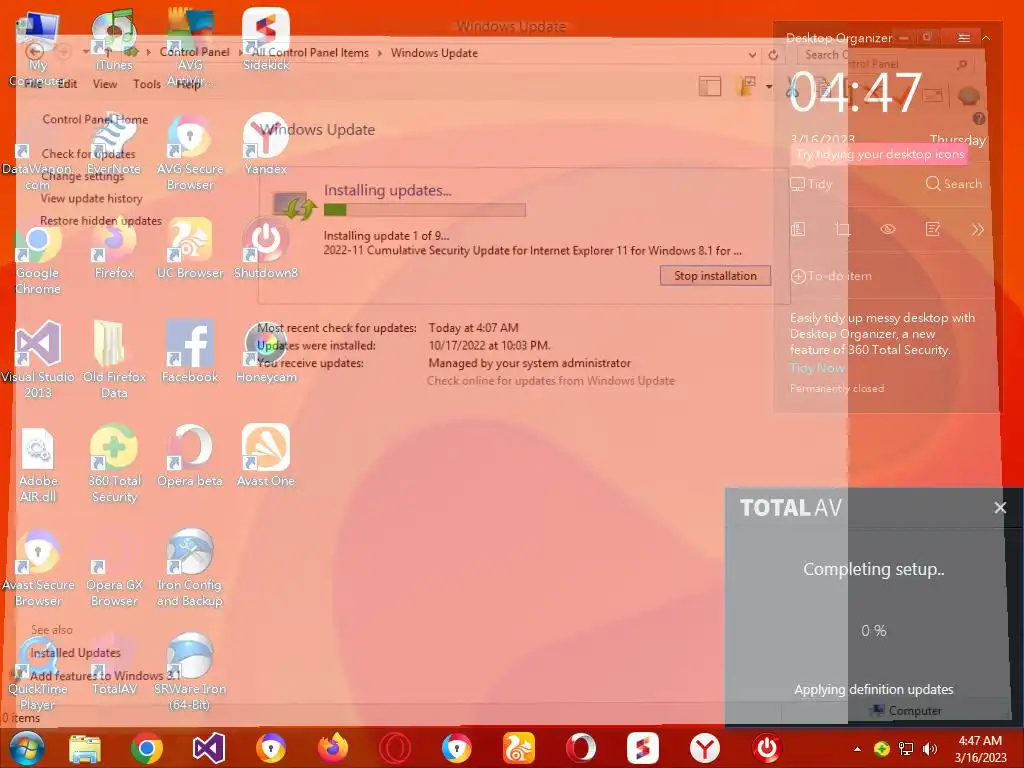Viewport: 1024px width, 768px height.
Task: Toggle the eye icon in Desktop Organizer
Action: pyautogui.click(x=888, y=229)
